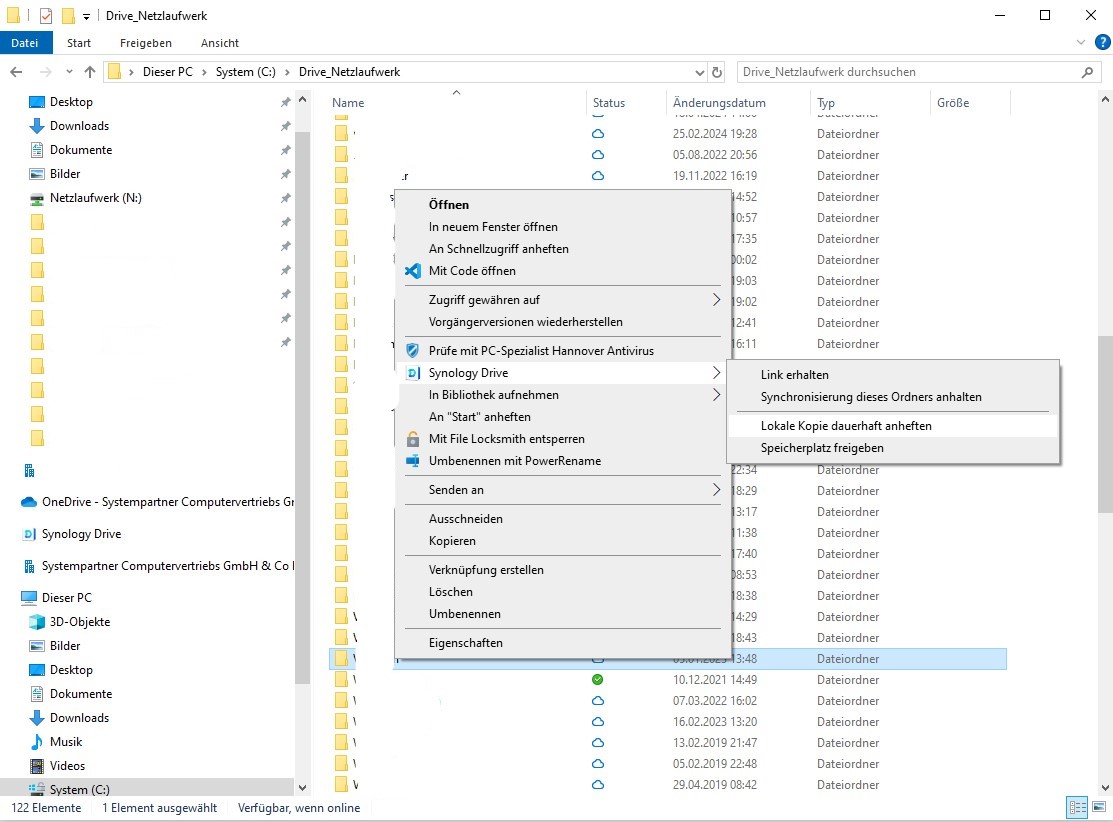Switch to thumbnail view via status bar icon
1113x822 pixels.
click(x=1099, y=807)
